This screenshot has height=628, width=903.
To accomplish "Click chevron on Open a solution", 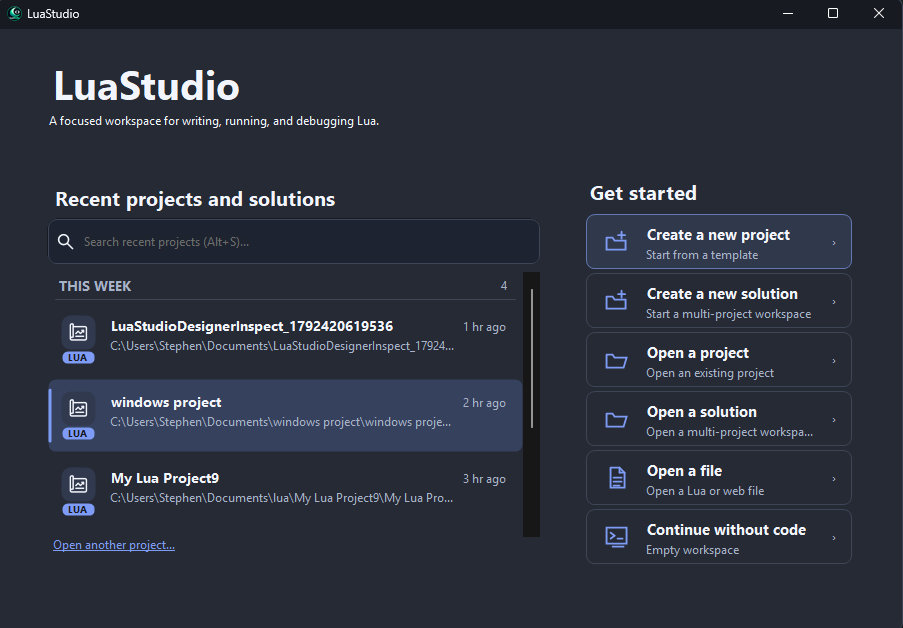I will coord(834,420).
